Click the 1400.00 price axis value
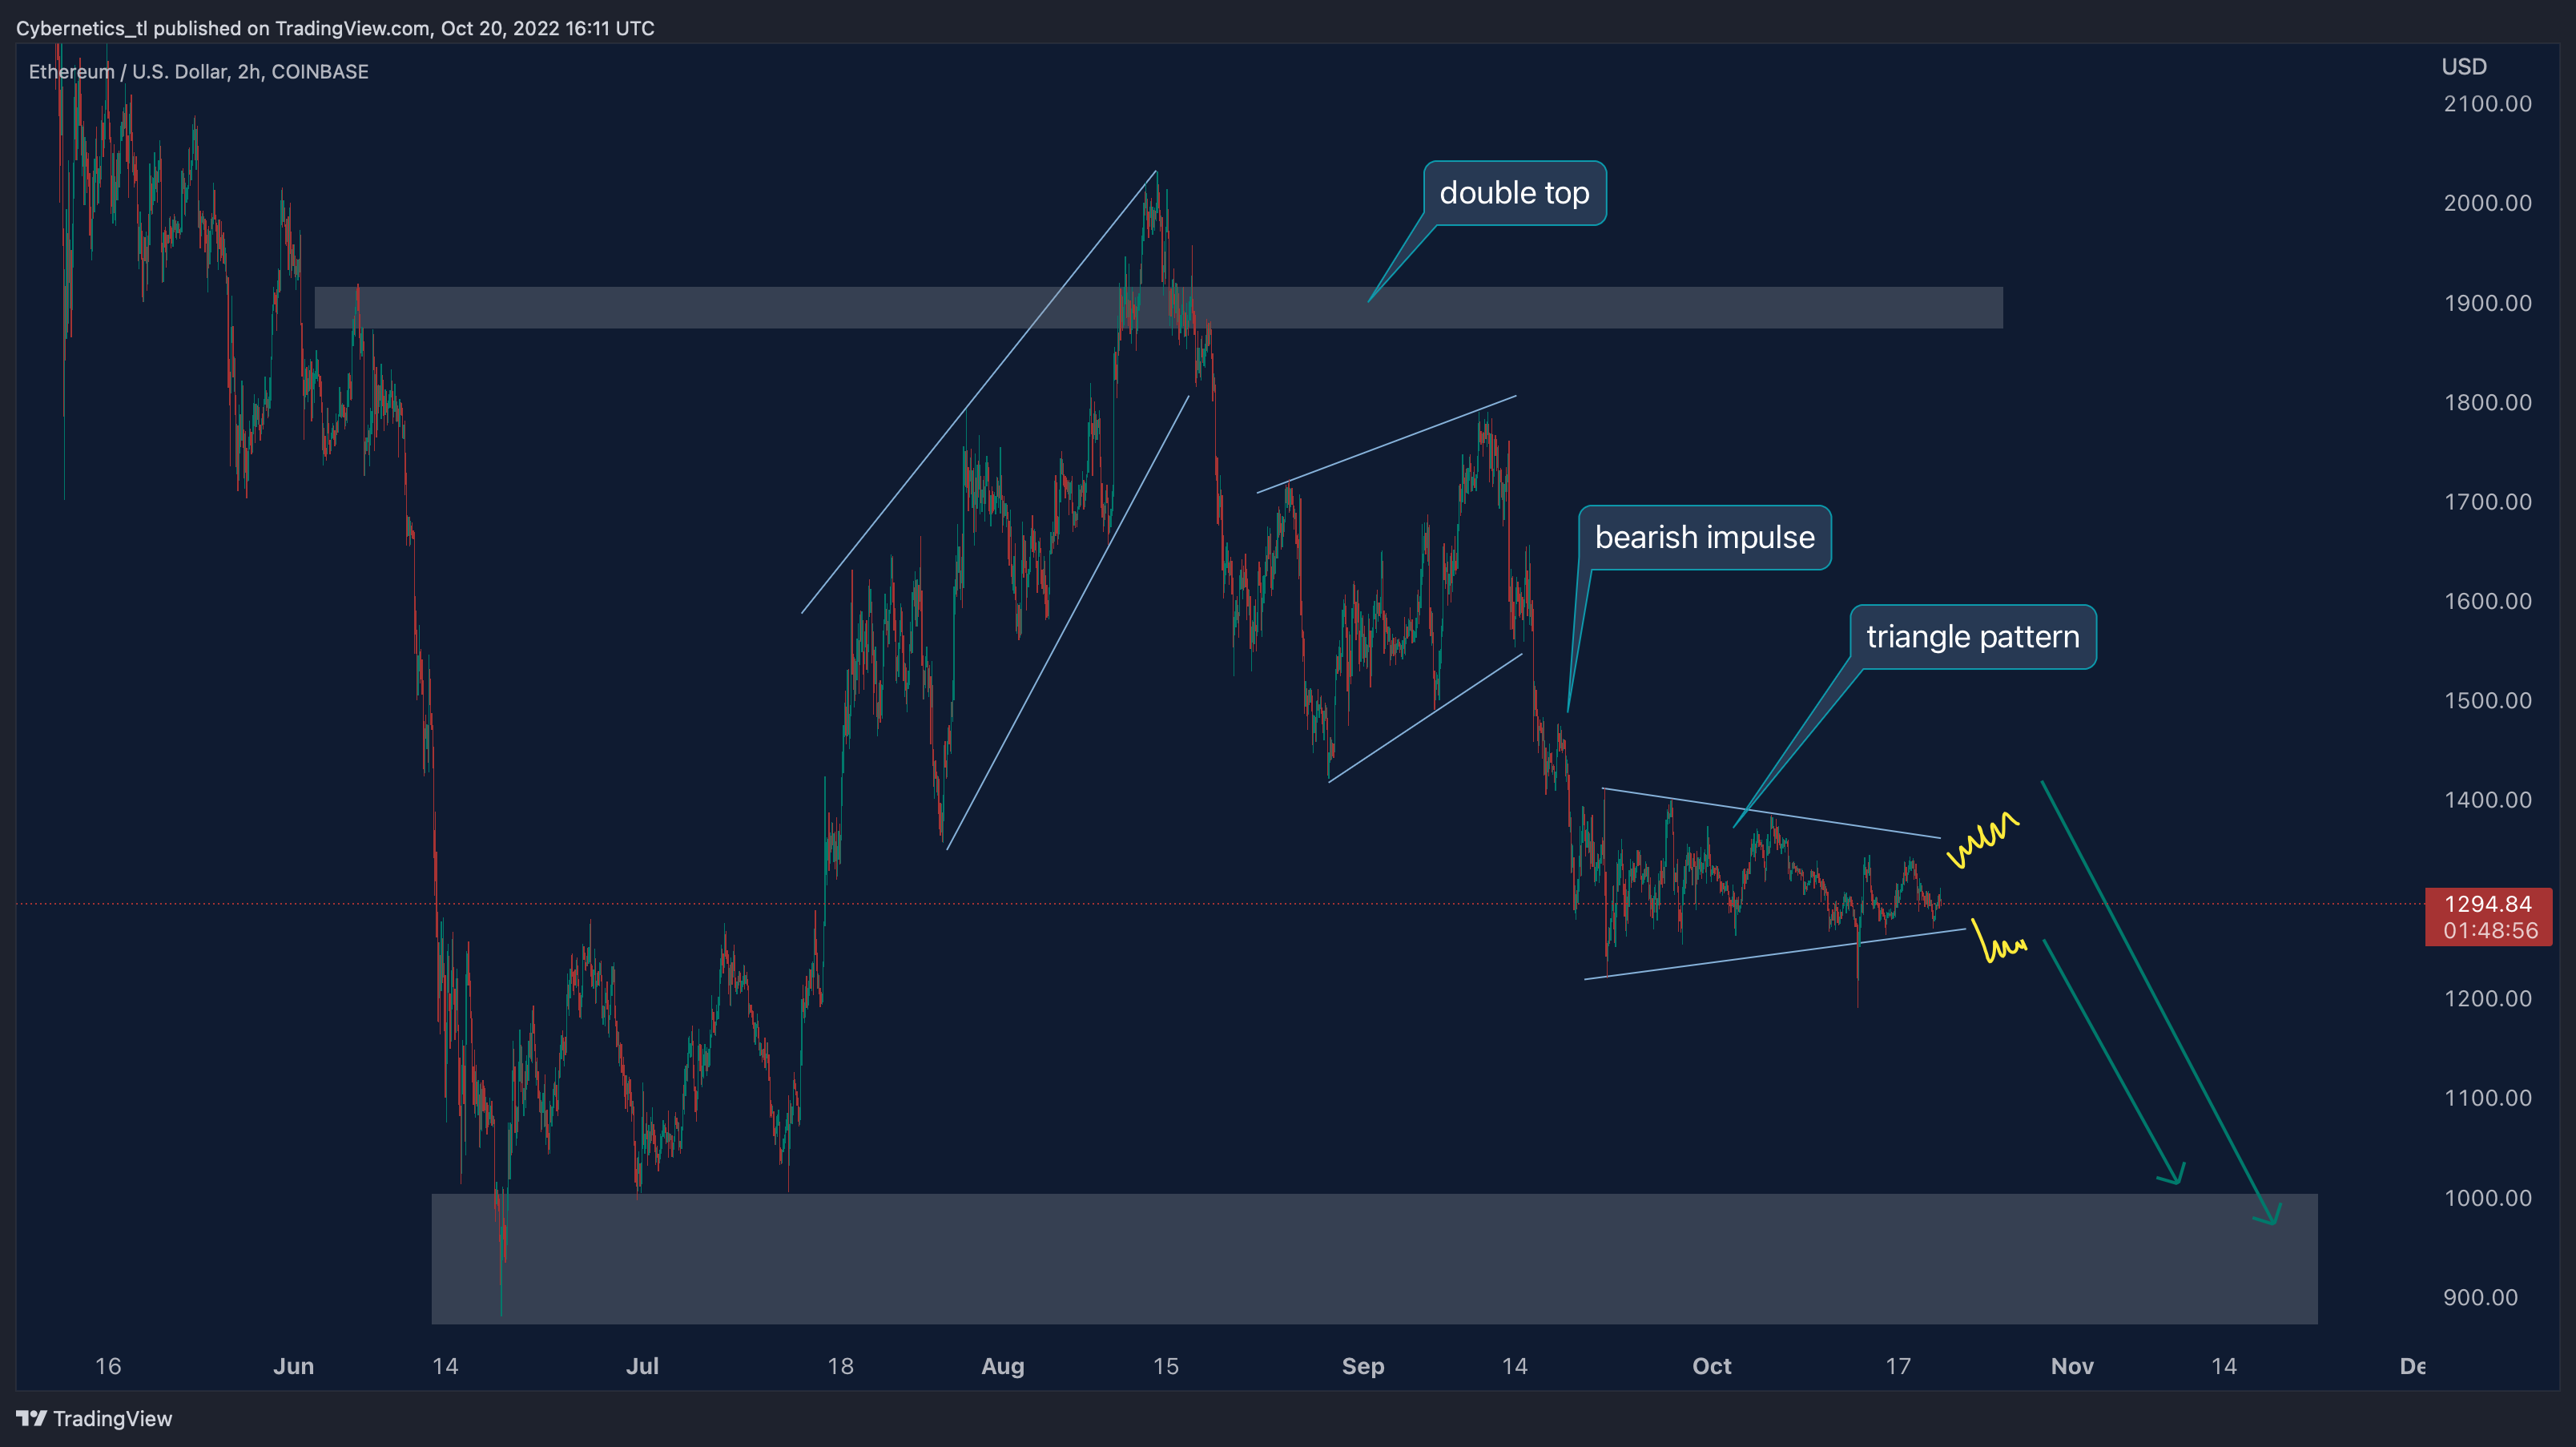Screen dimensions: 2576x1447 tap(2487, 800)
